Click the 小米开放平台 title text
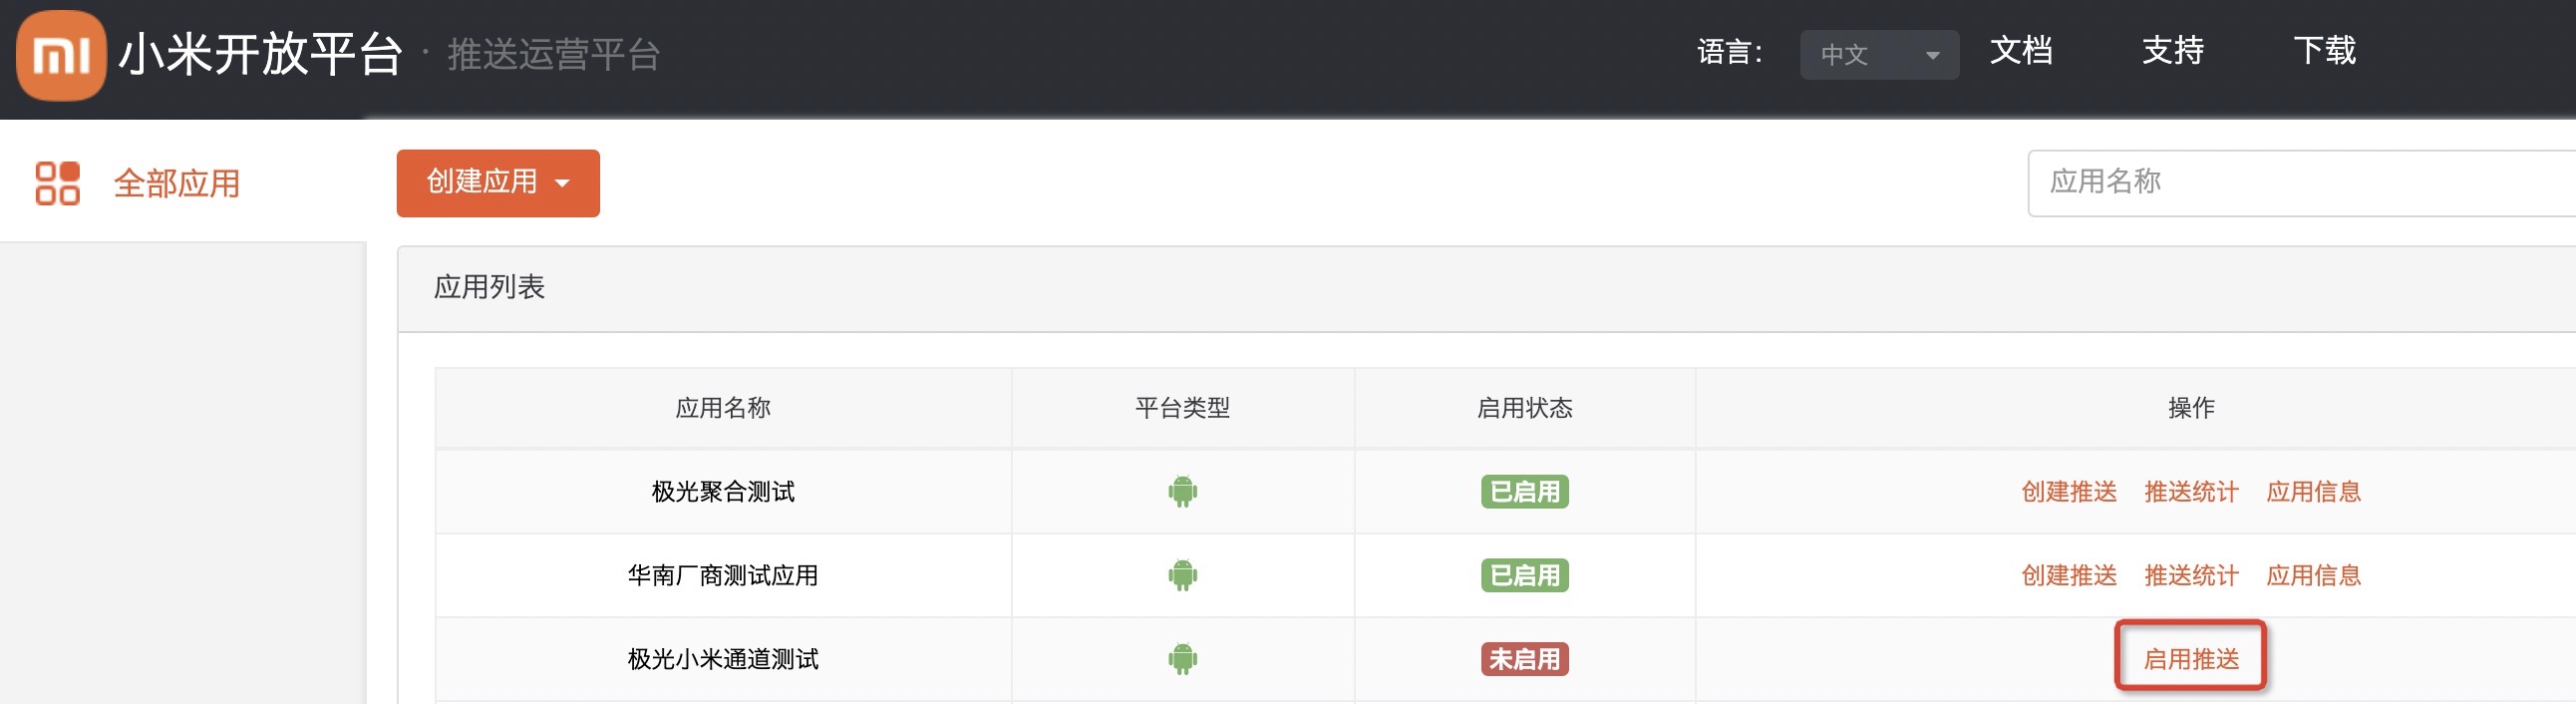2576x704 pixels. (260, 55)
